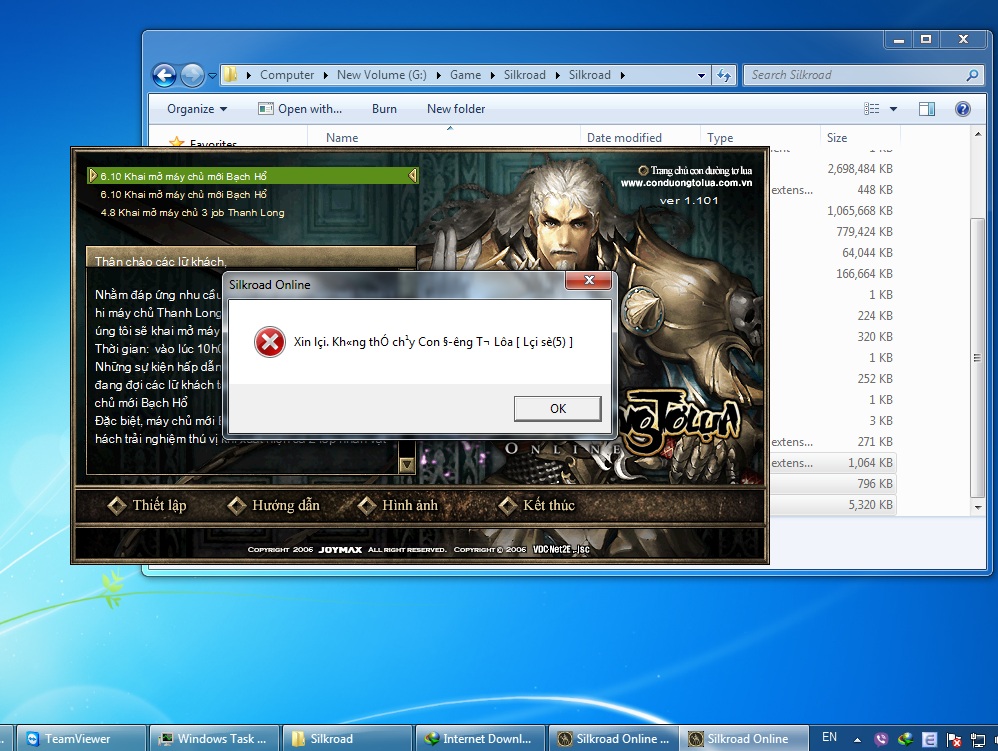Click the launcher news scroll-down arrow
This screenshot has width=998, height=751.
[x=407, y=465]
